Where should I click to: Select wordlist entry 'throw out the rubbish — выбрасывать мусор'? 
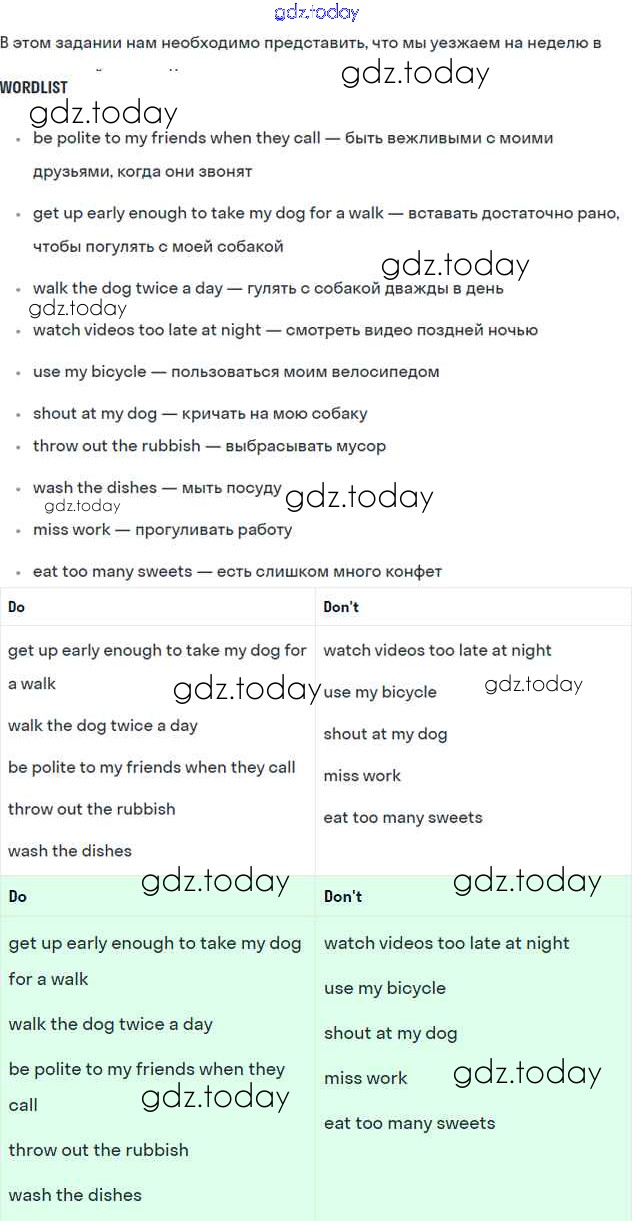coord(209,446)
